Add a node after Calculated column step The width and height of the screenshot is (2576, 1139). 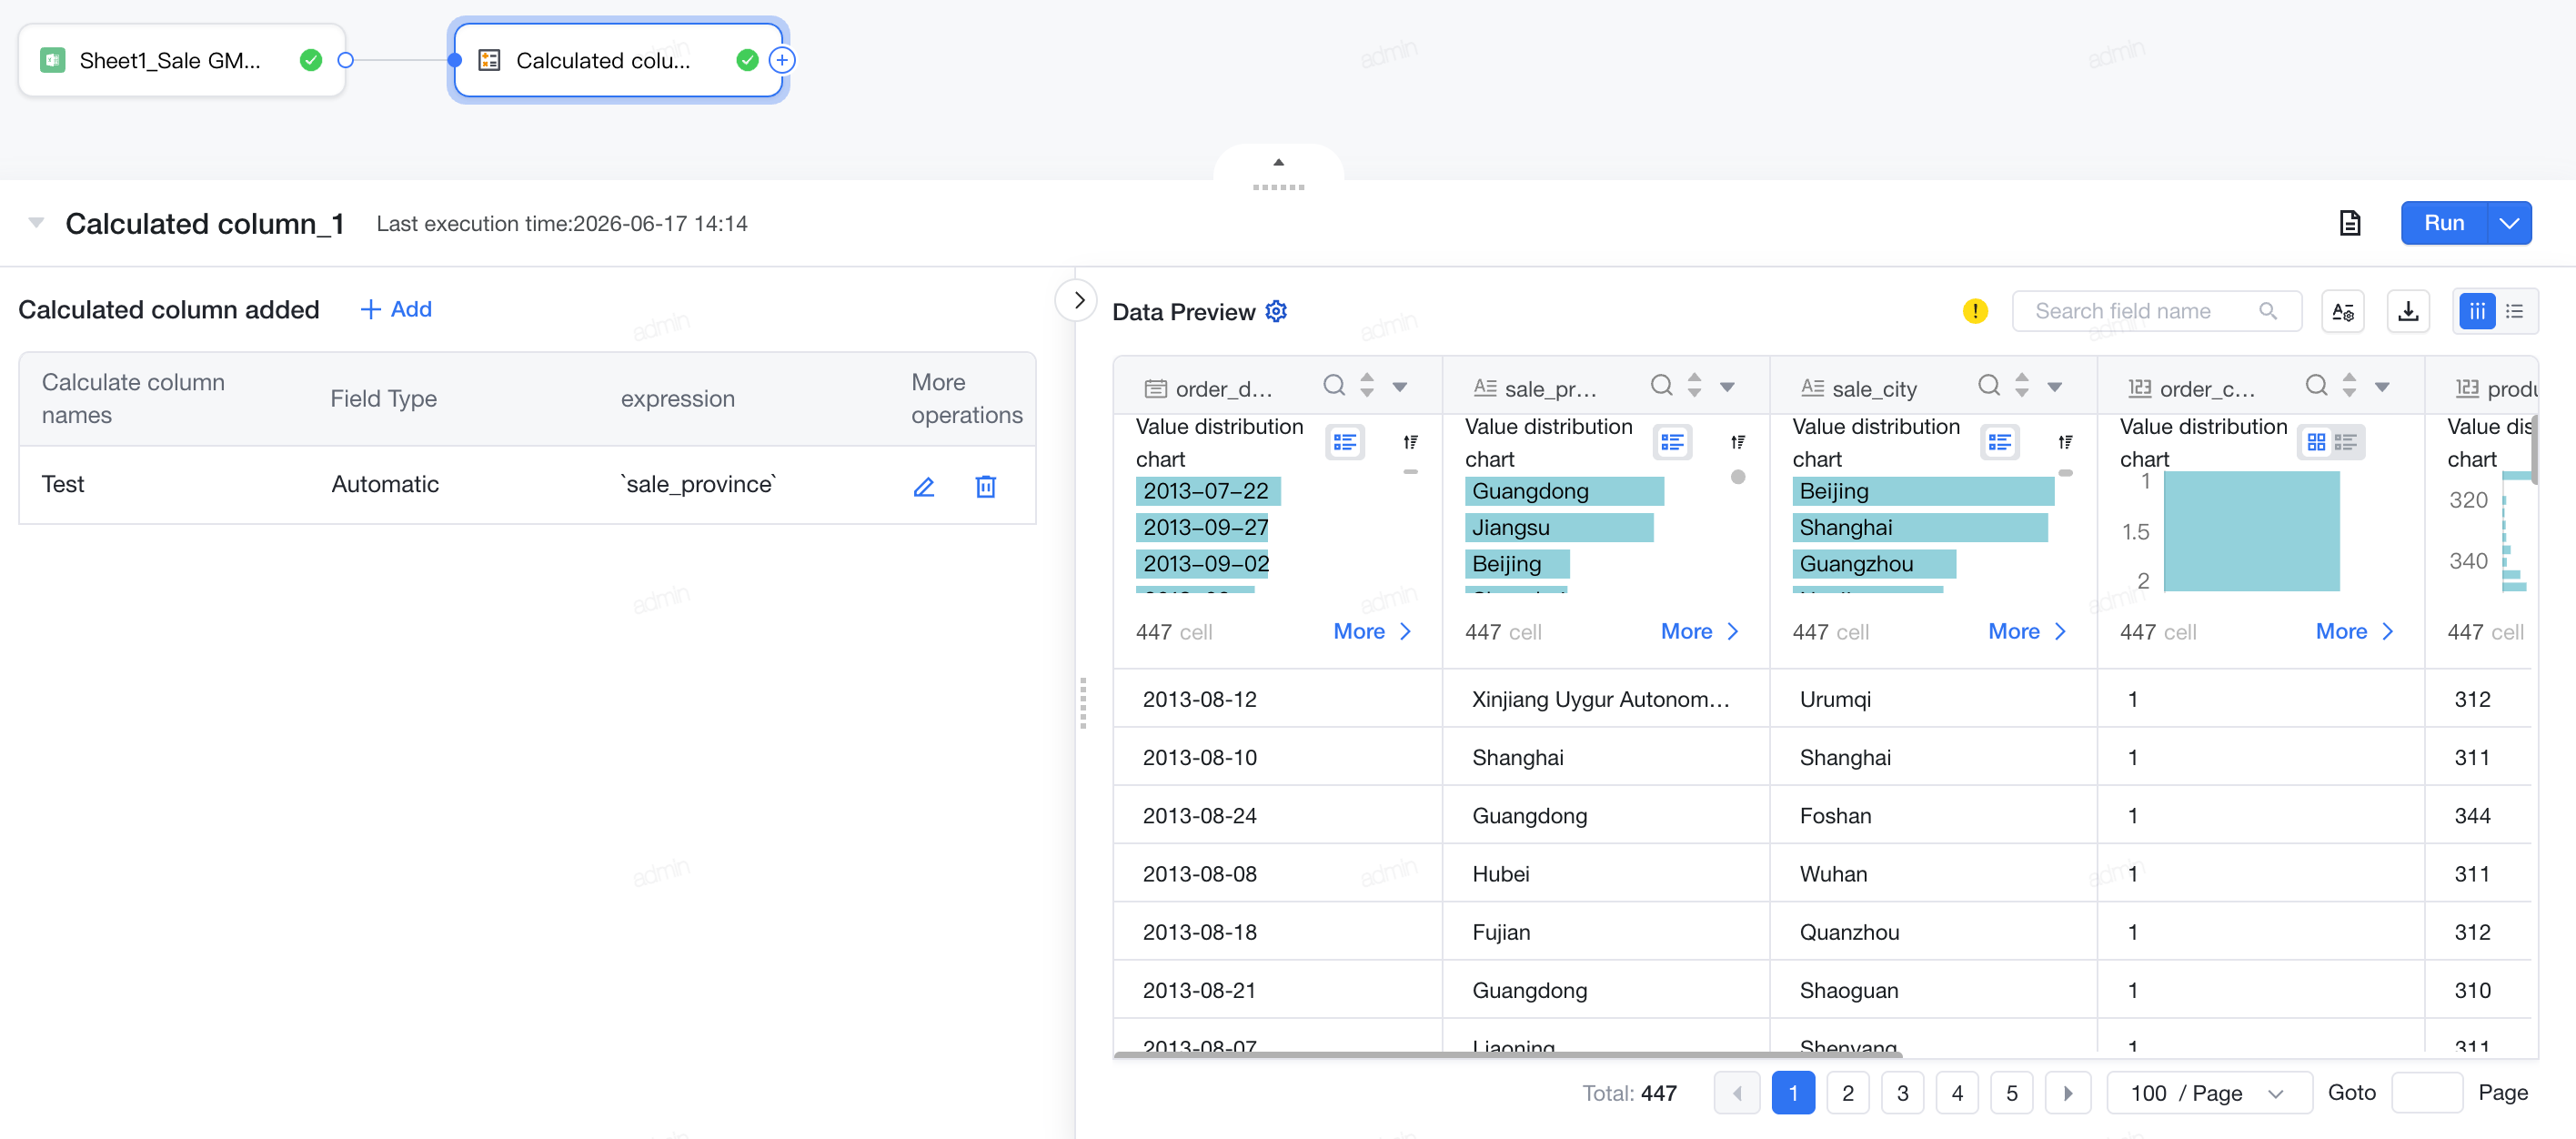pos(782,60)
